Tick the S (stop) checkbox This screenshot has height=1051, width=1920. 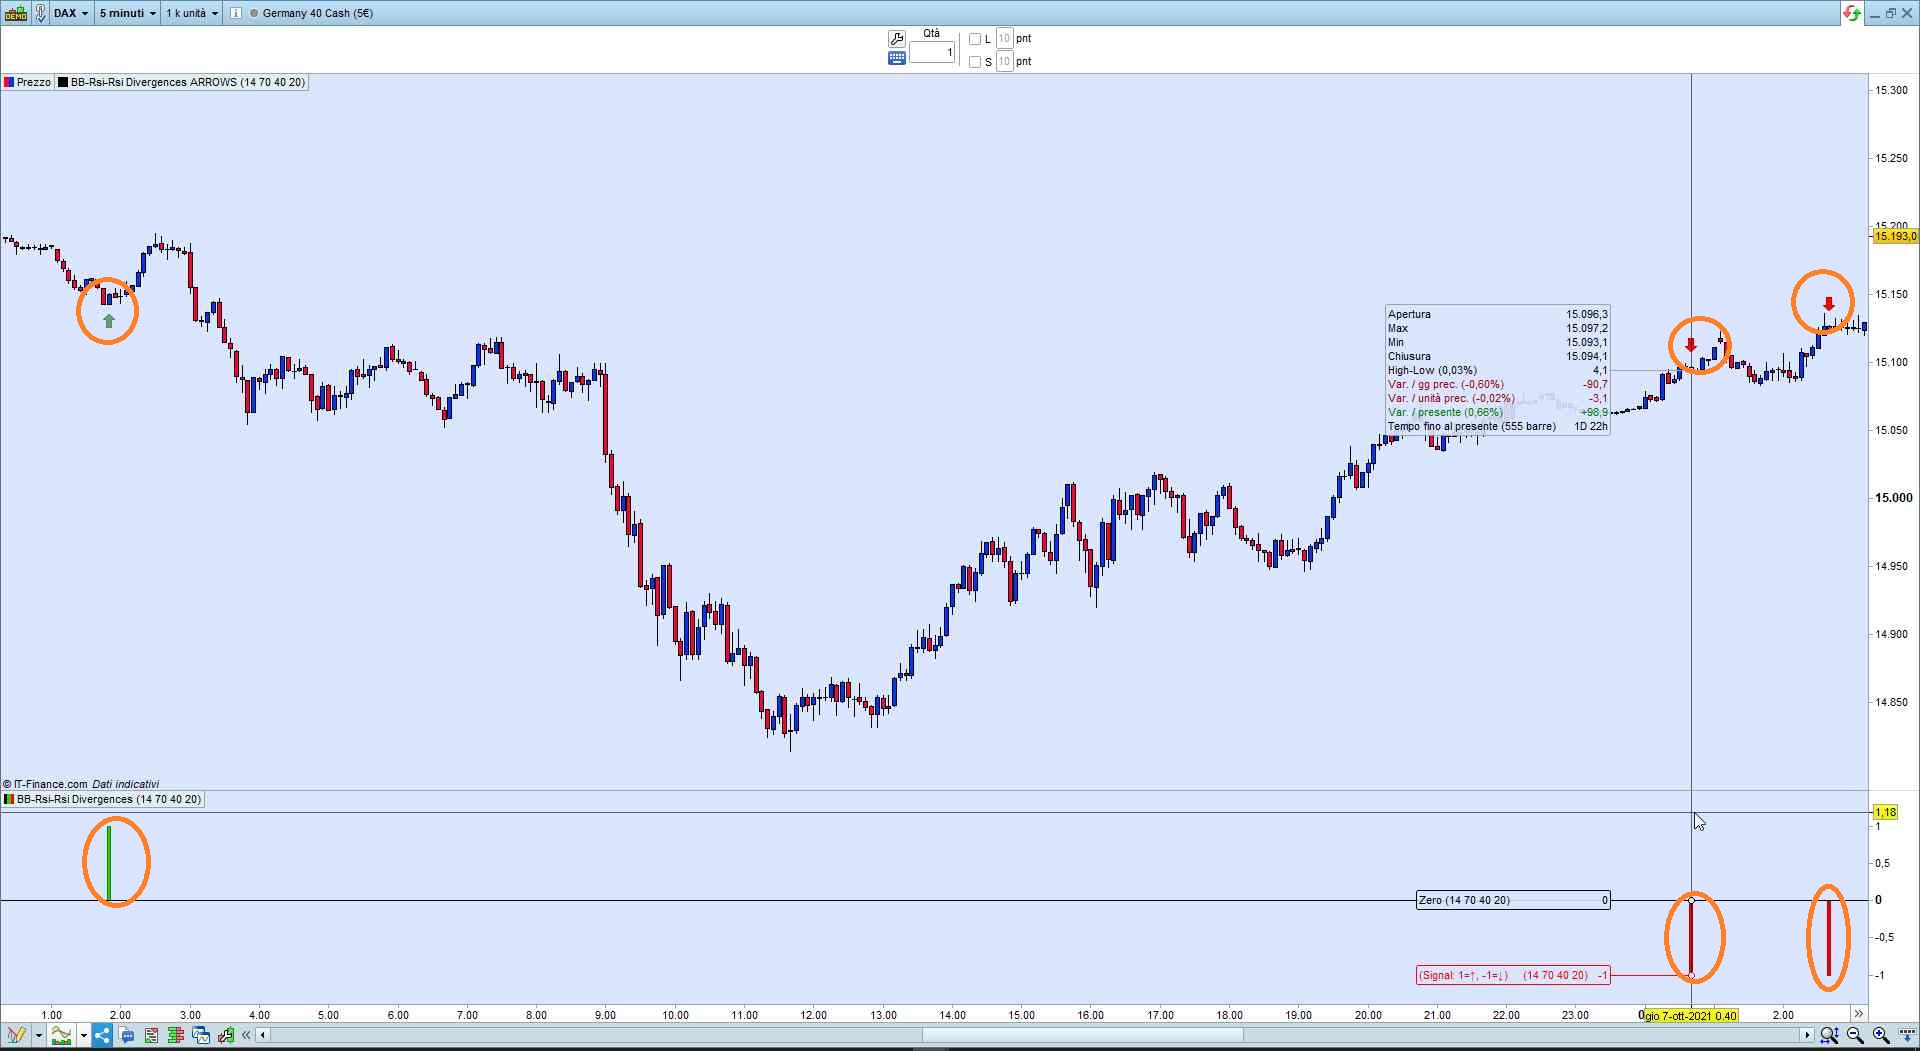point(975,62)
